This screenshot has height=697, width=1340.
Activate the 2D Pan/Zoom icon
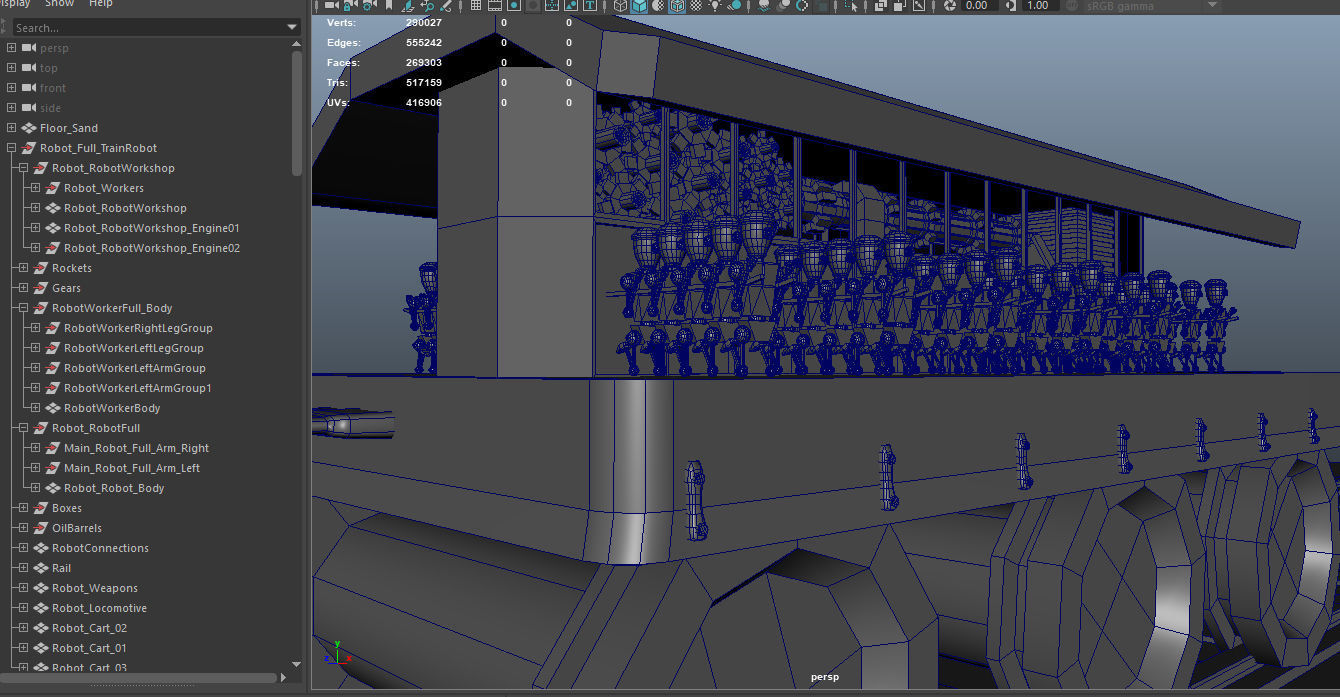[x=426, y=6]
